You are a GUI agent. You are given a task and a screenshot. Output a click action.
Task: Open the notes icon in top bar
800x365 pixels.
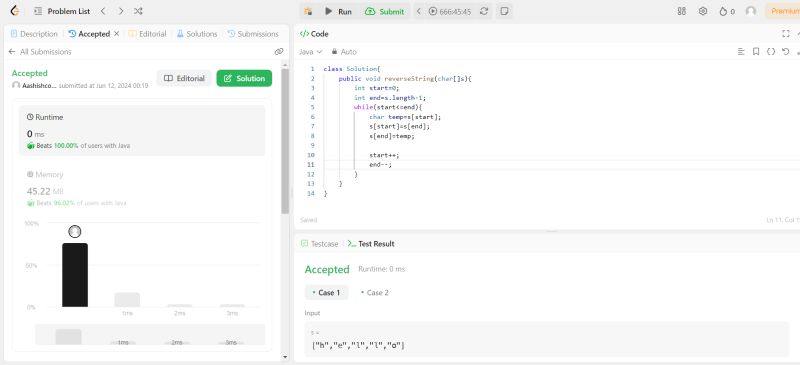pos(504,11)
